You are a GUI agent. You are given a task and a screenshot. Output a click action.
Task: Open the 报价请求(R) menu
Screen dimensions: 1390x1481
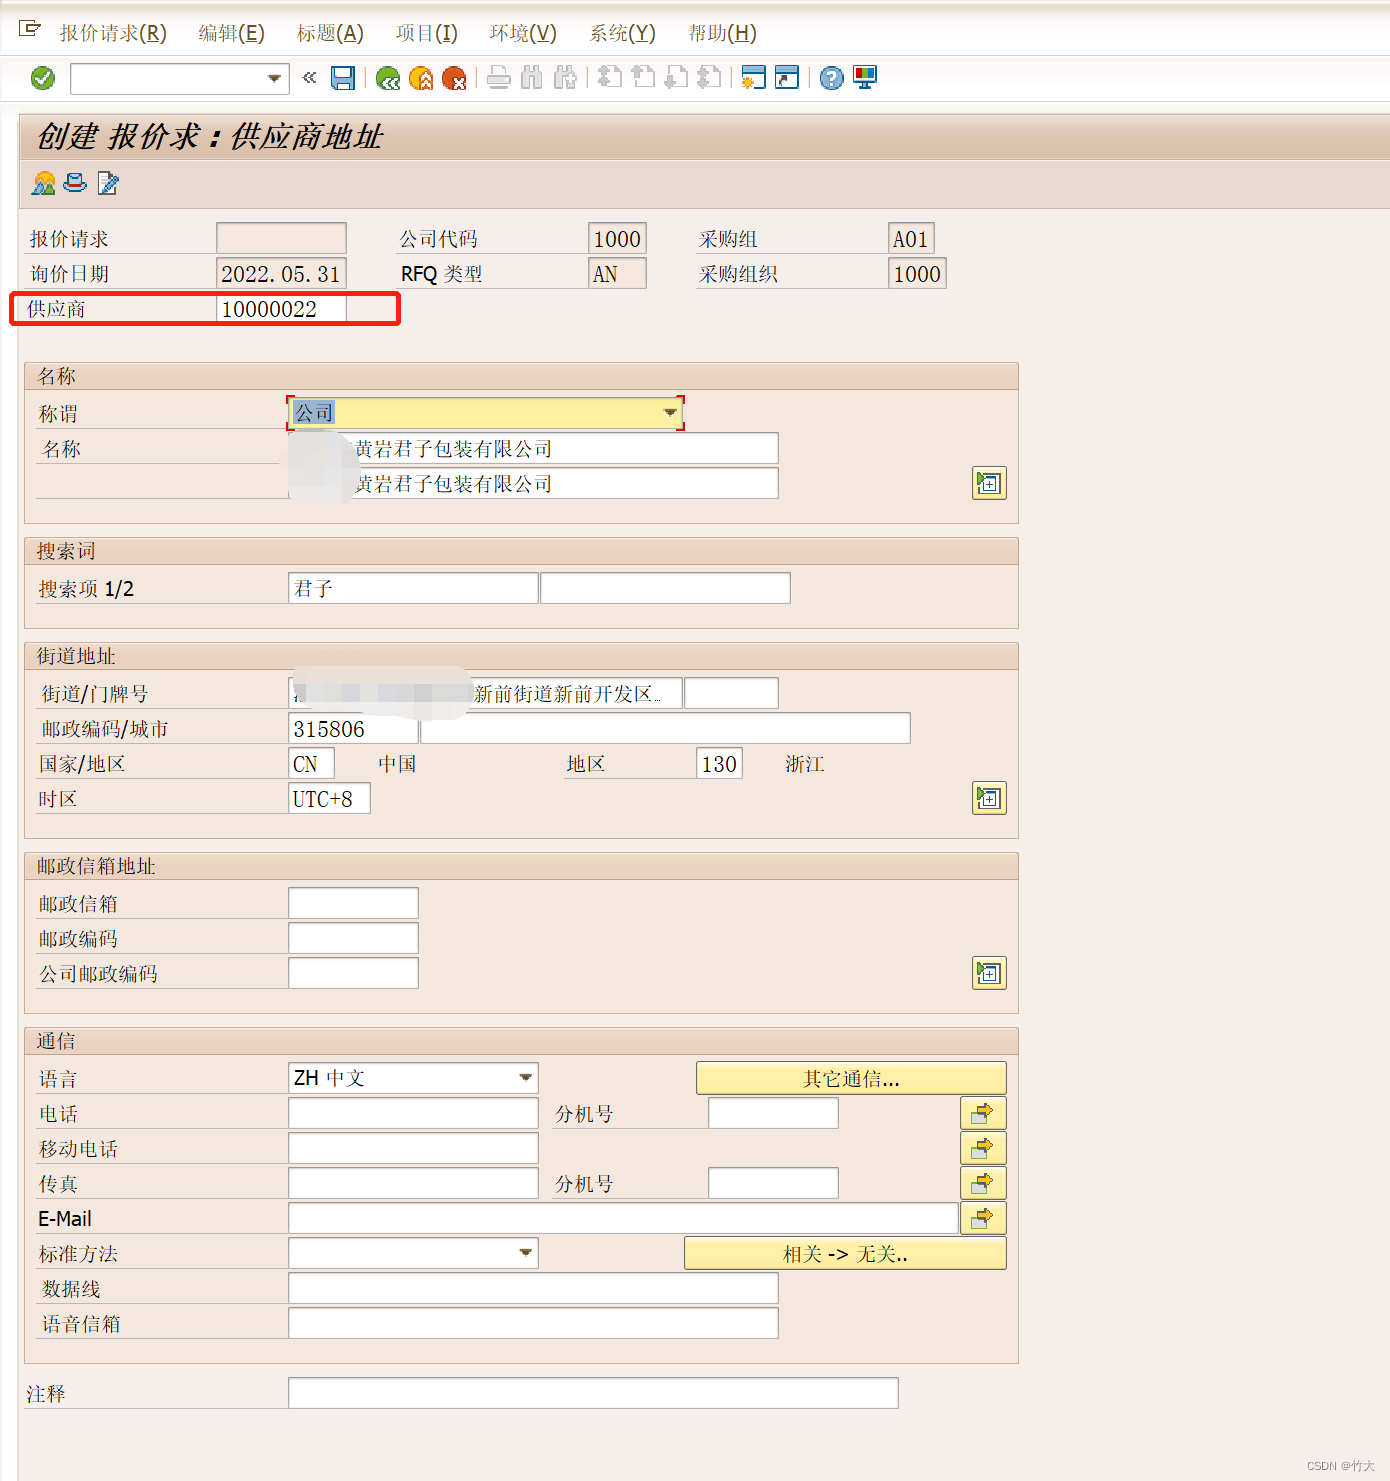click(113, 33)
